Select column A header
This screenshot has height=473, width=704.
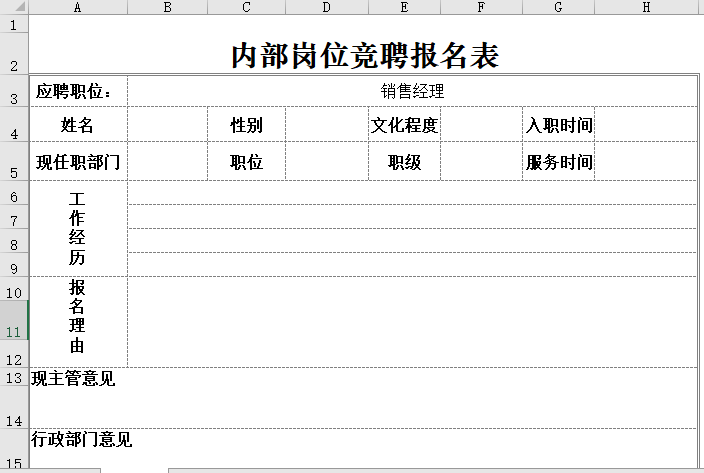coord(78,7)
